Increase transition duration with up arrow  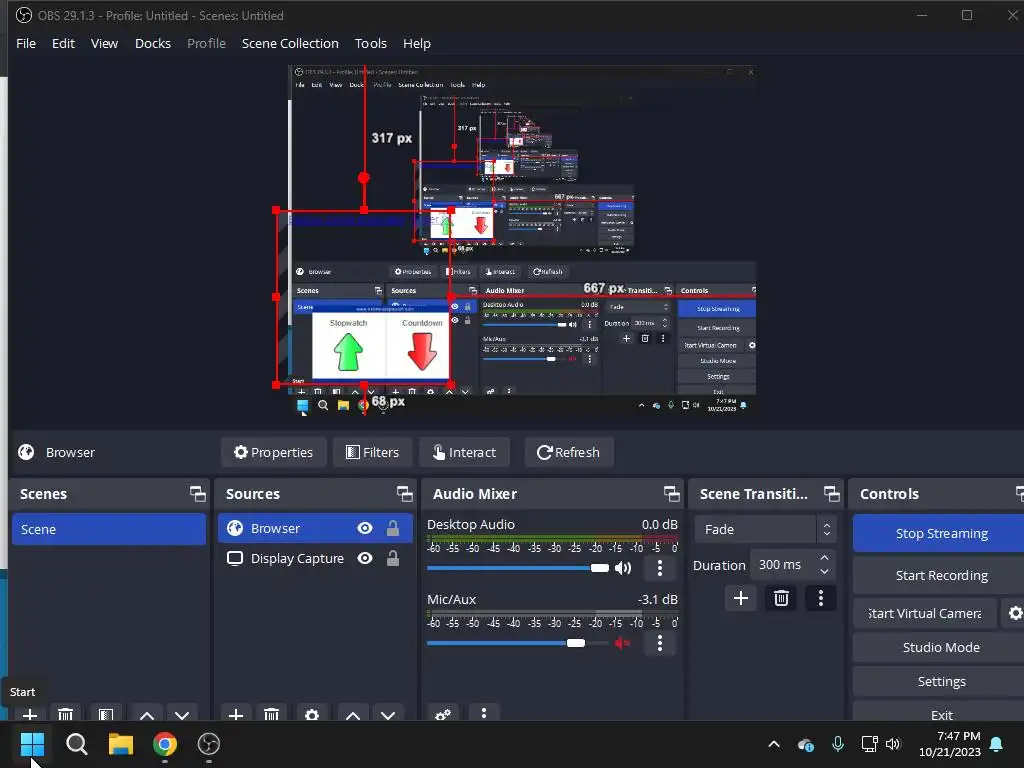(824, 558)
